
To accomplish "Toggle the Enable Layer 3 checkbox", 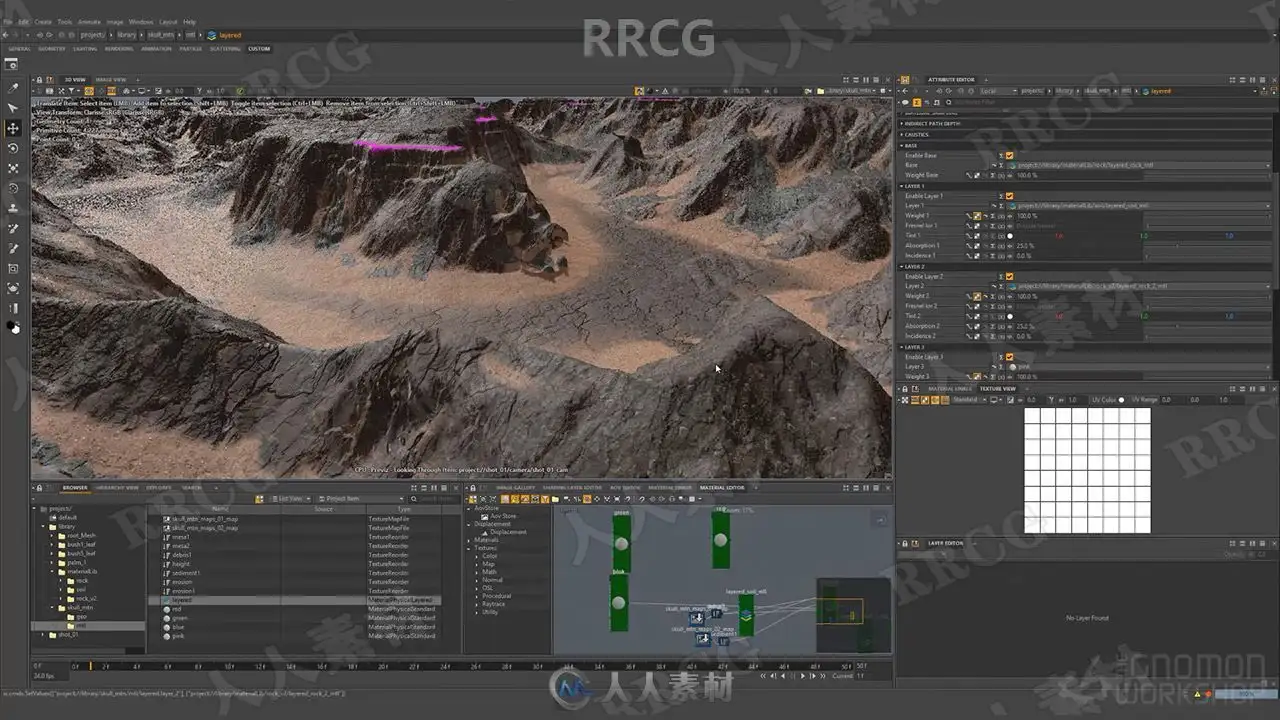I will pyautogui.click(x=1009, y=357).
